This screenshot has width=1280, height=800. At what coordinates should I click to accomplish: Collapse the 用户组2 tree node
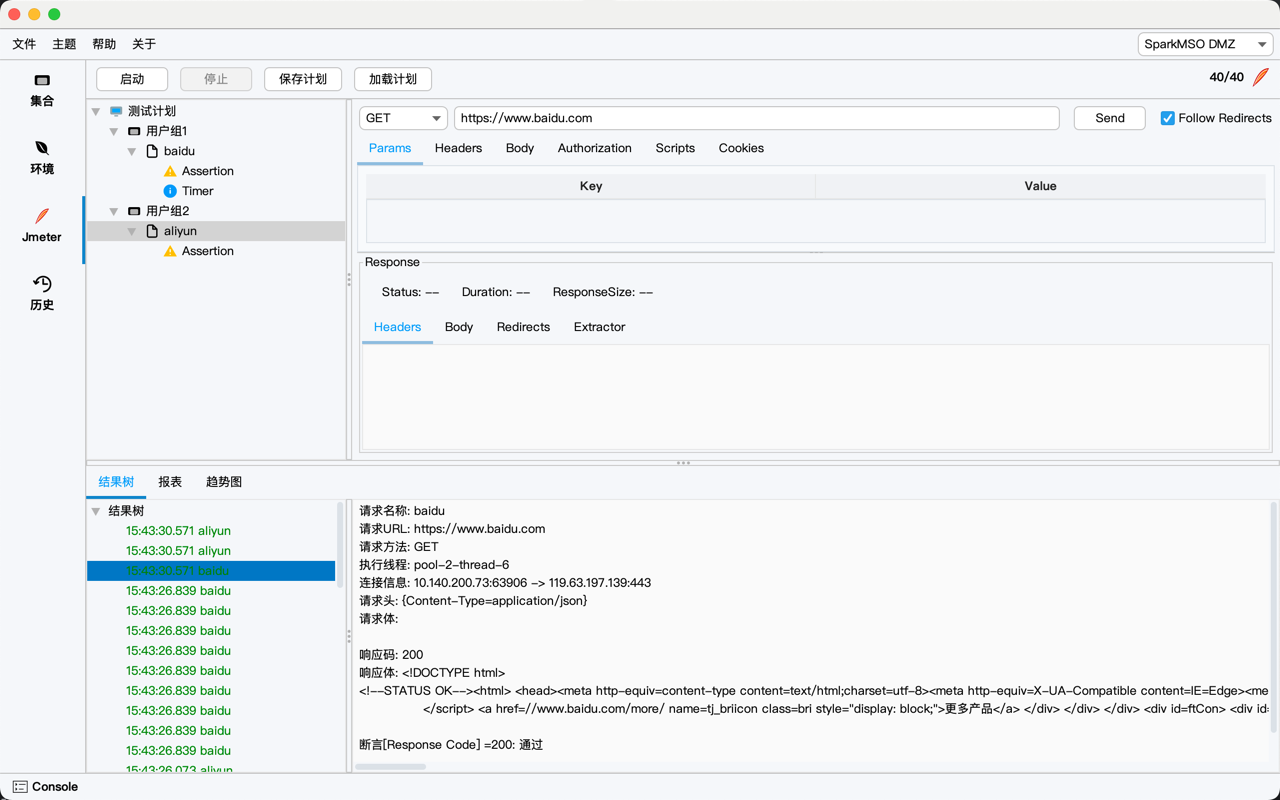(114, 211)
